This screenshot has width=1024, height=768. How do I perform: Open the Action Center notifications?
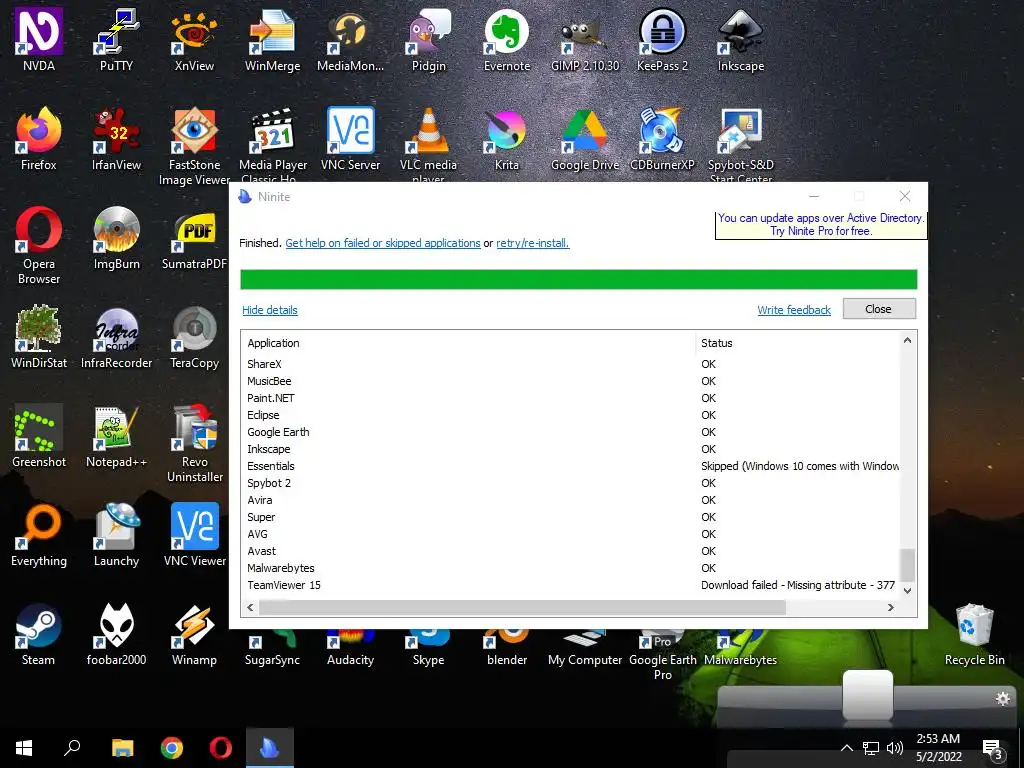[992, 749]
